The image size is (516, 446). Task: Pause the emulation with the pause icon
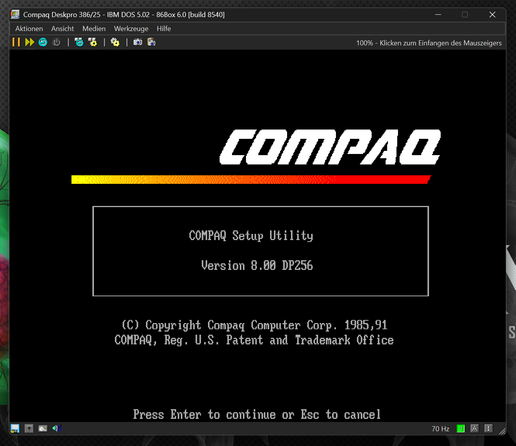click(16, 42)
